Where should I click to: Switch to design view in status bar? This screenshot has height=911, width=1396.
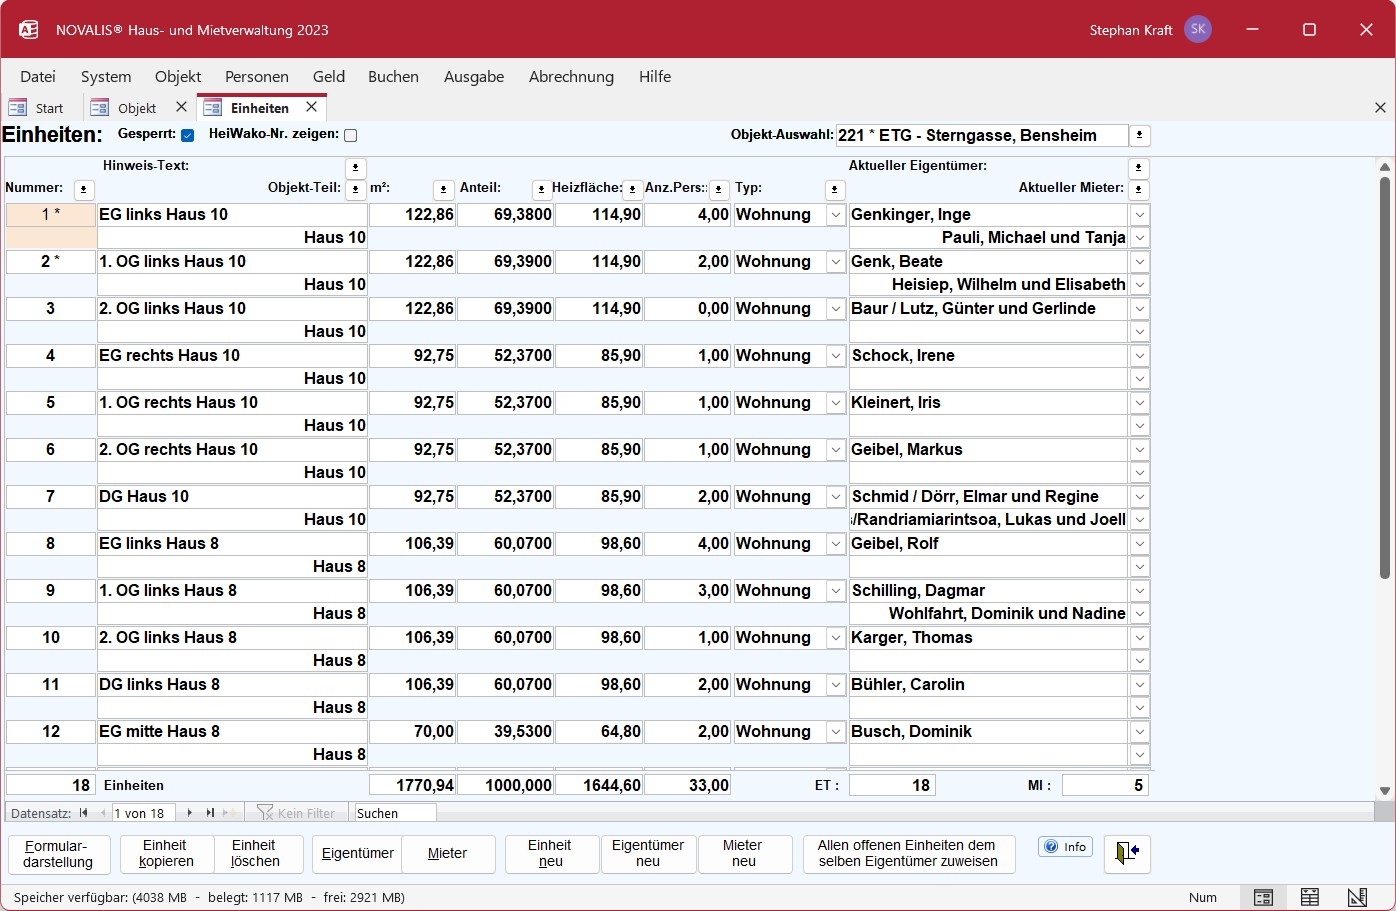(x=1356, y=897)
